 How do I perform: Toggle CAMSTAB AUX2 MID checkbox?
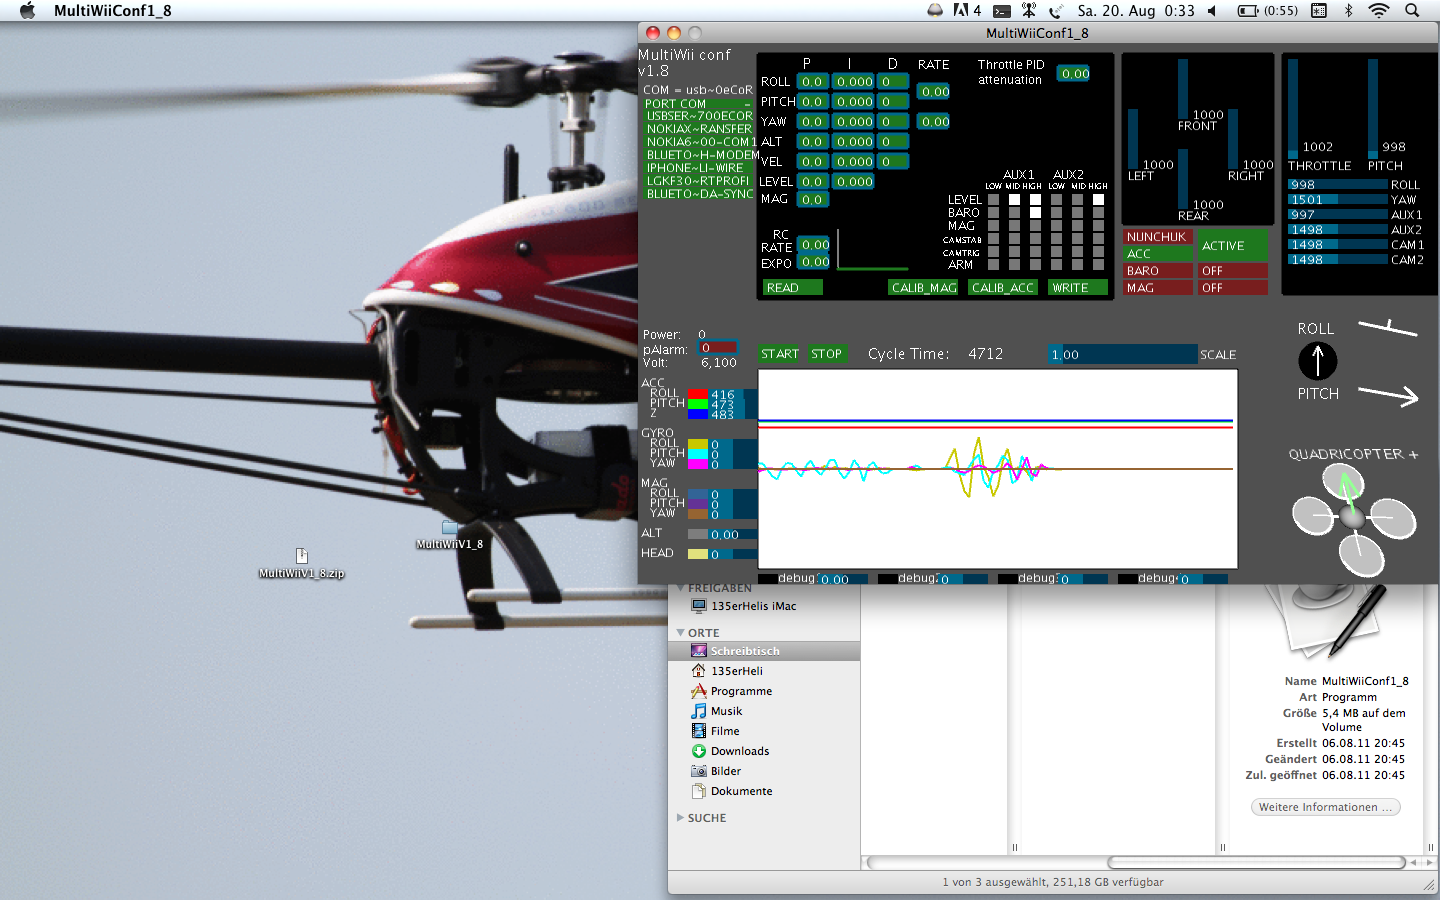pyautogui.click(x=1077, y=239)
